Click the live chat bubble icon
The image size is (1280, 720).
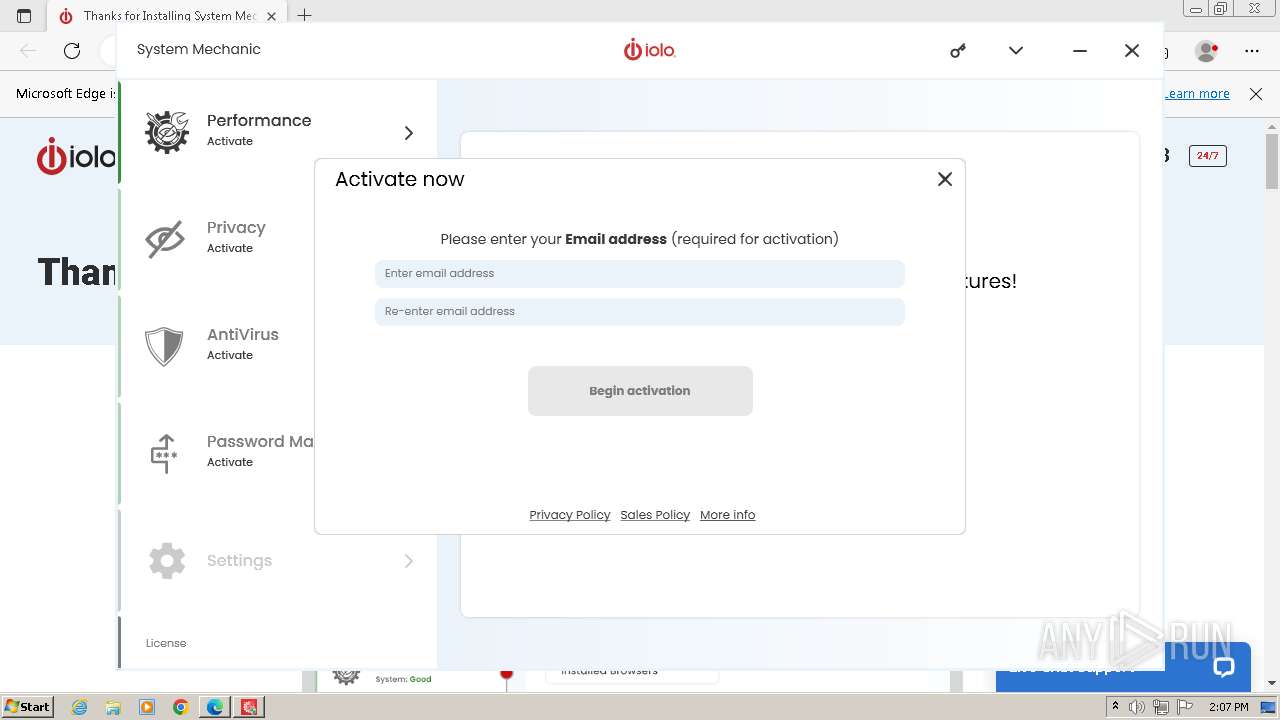click(x=1224, y=667)
